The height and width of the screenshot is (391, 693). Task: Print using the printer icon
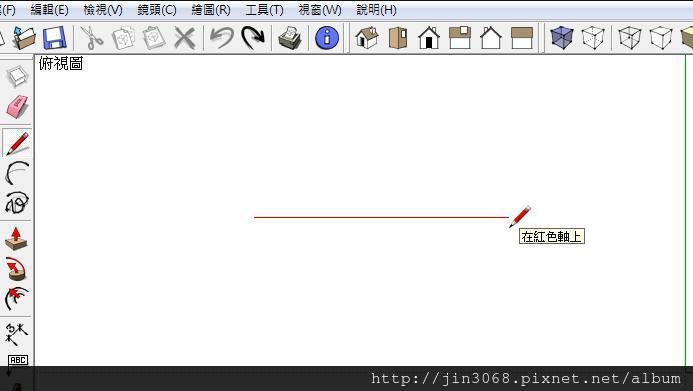[x=290, y=38]
